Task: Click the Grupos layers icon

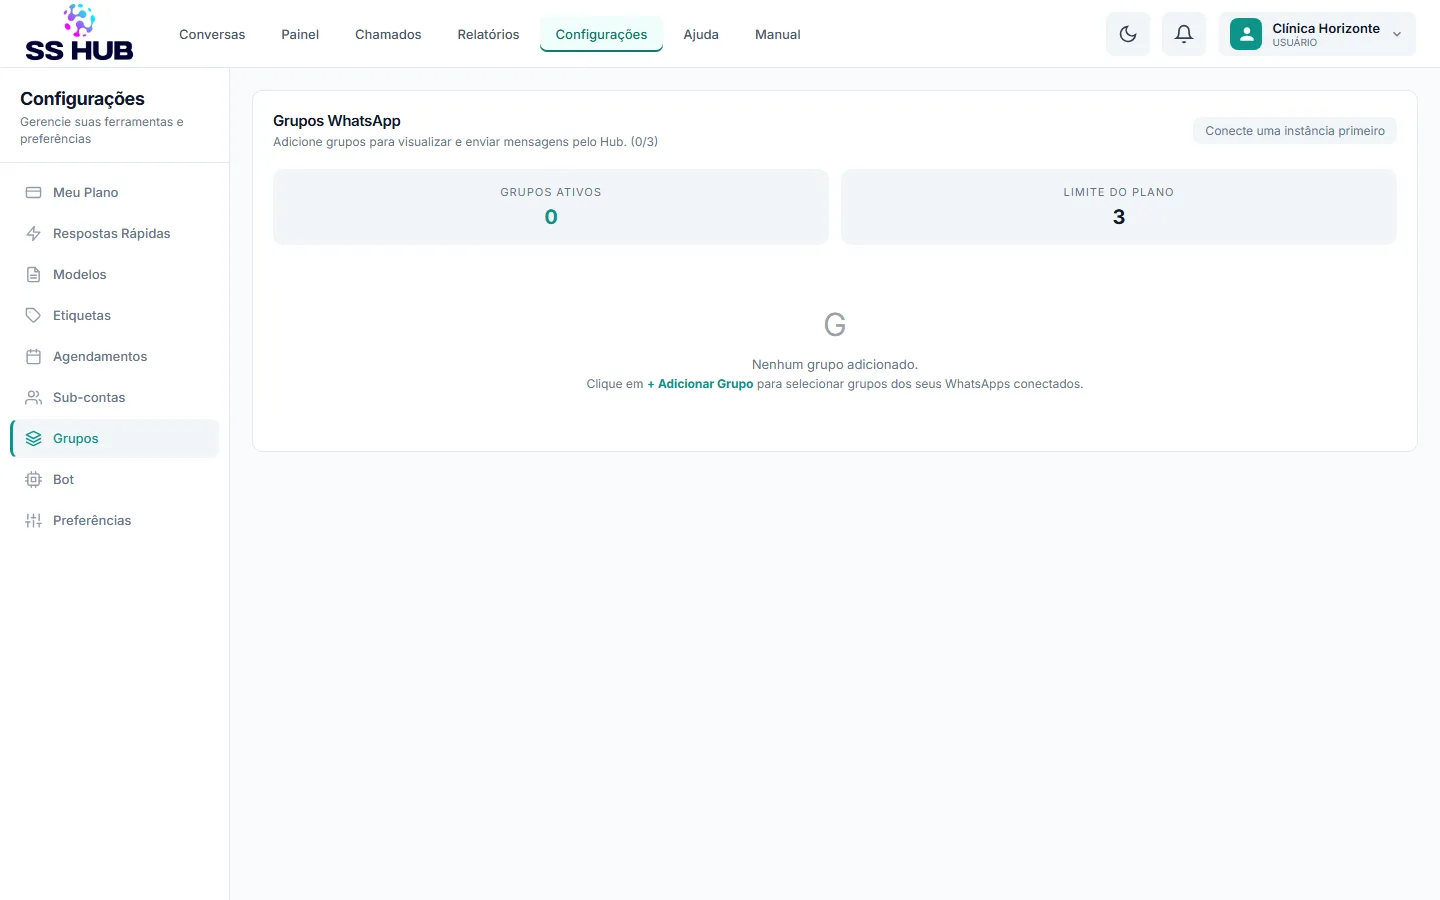Action: pos(33,438)
